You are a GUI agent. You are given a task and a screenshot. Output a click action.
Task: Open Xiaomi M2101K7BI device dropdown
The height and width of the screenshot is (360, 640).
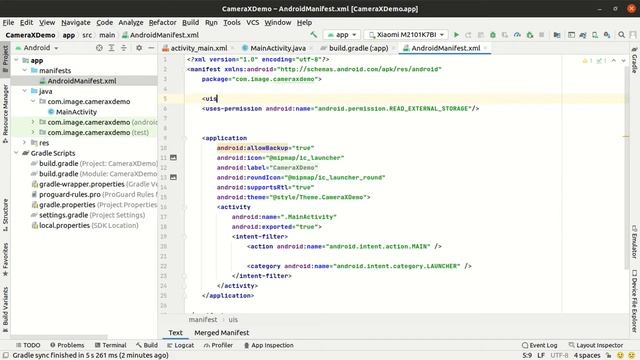pos(406,35)
